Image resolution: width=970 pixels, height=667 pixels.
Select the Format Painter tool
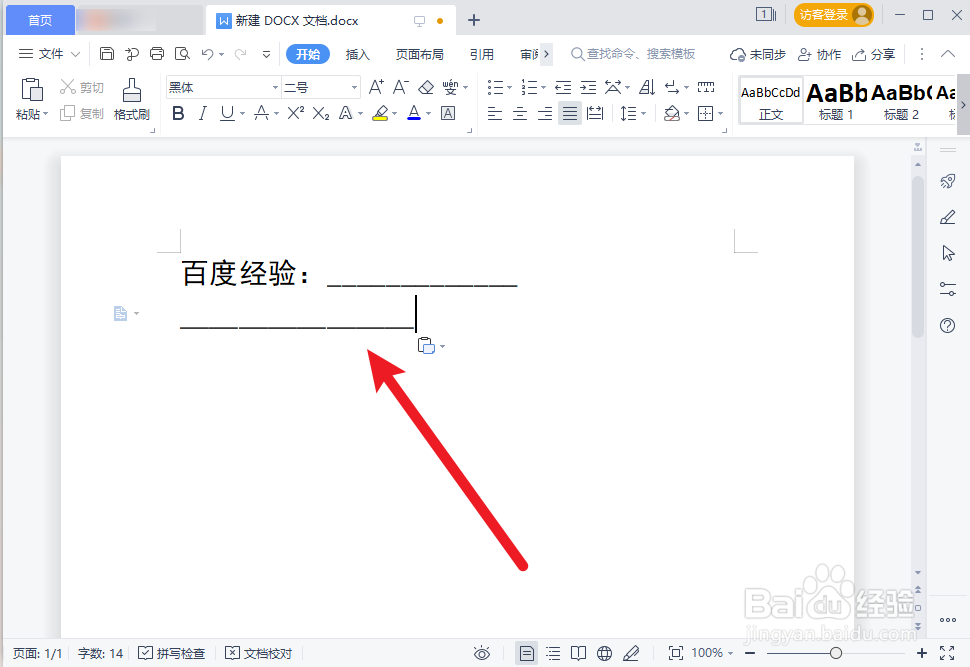point(131,100)
